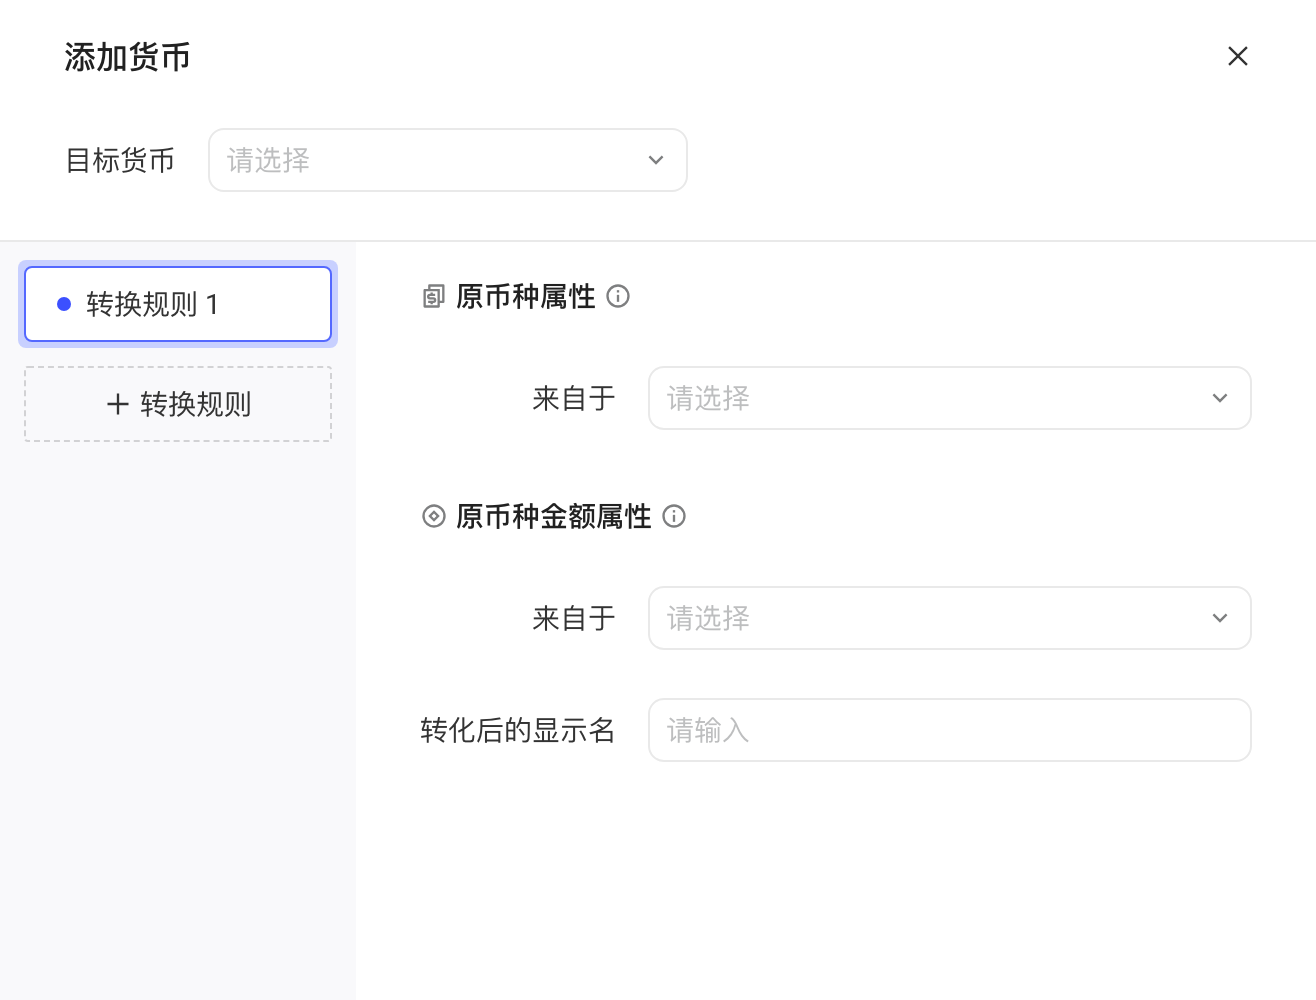The height and width of the screenshot is (1000, 1316).
Task: Click the info icon beside 原币种金额属性
Action: pos(674,516)
